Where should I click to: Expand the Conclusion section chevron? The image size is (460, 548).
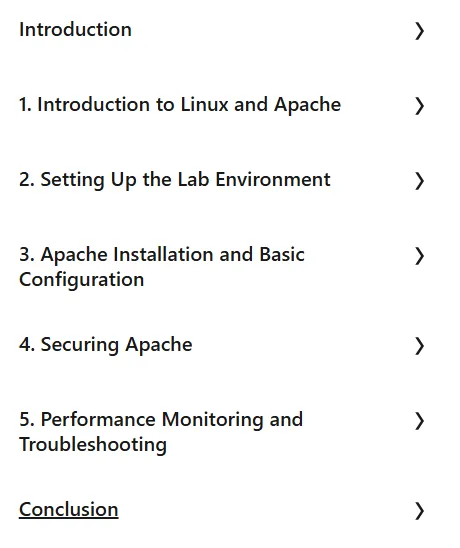click(419, 511)
